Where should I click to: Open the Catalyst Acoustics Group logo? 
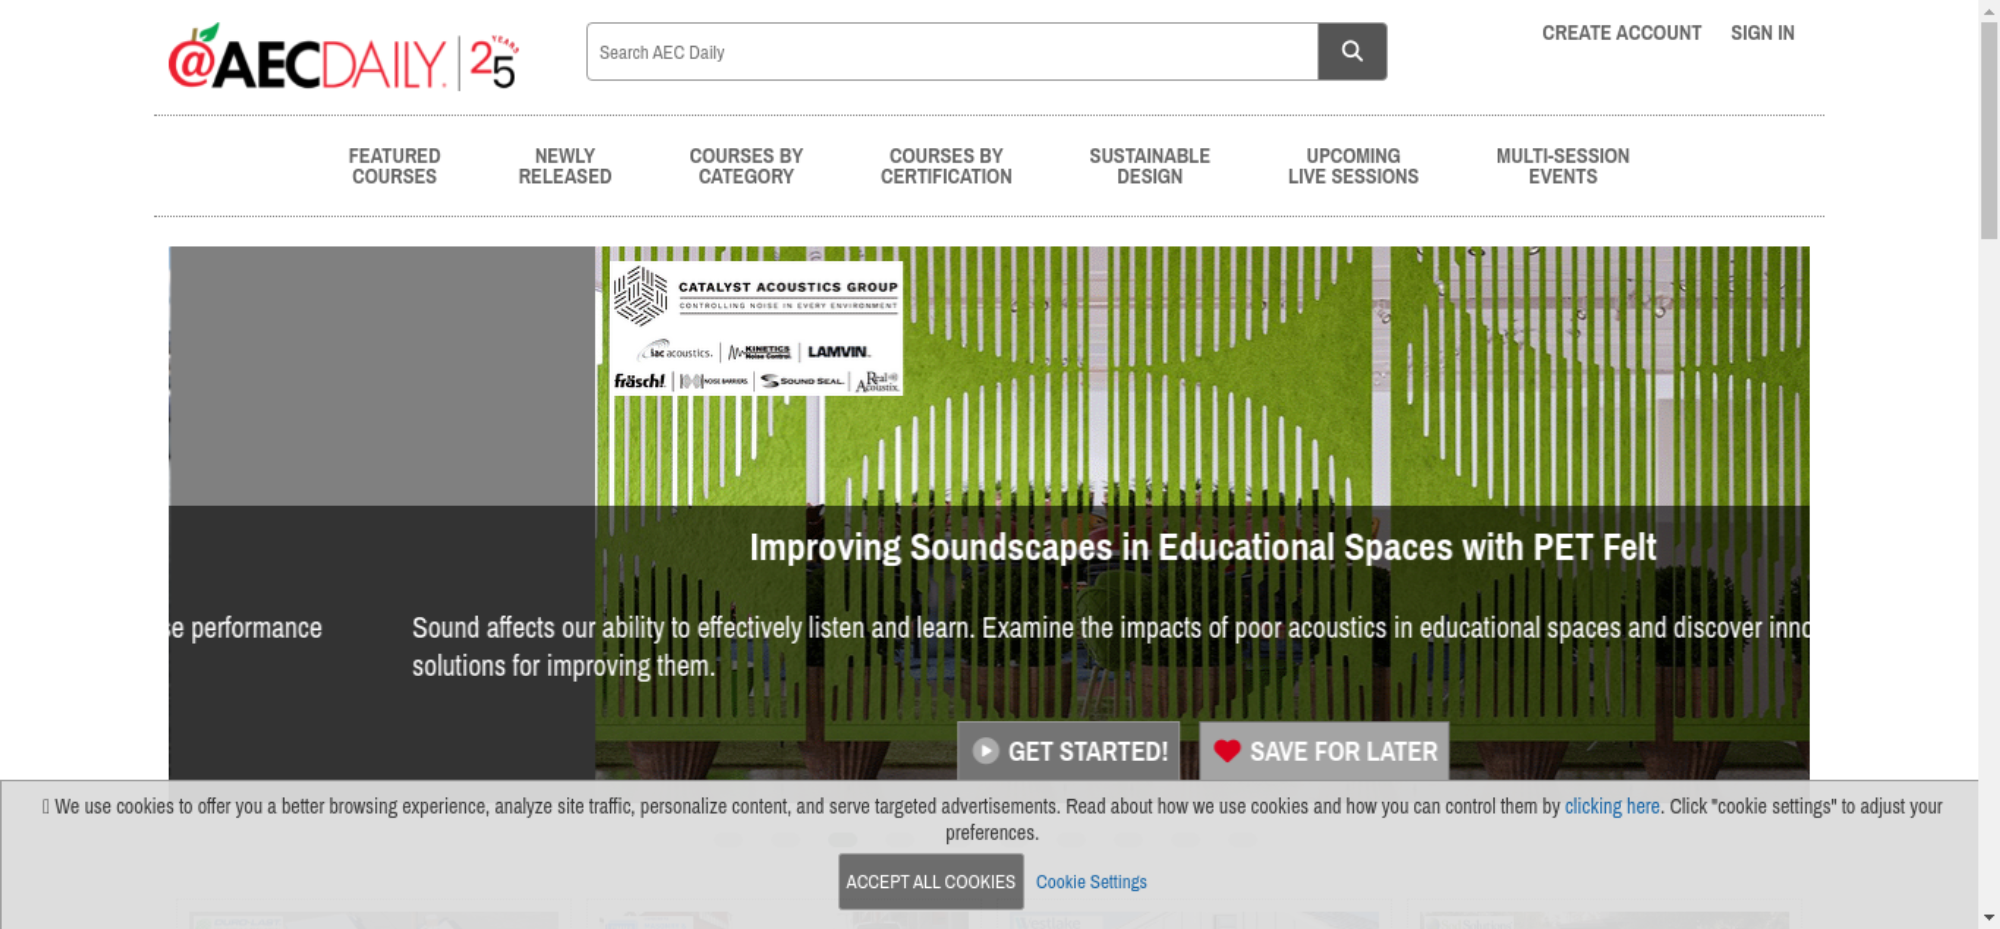(756, 328)
